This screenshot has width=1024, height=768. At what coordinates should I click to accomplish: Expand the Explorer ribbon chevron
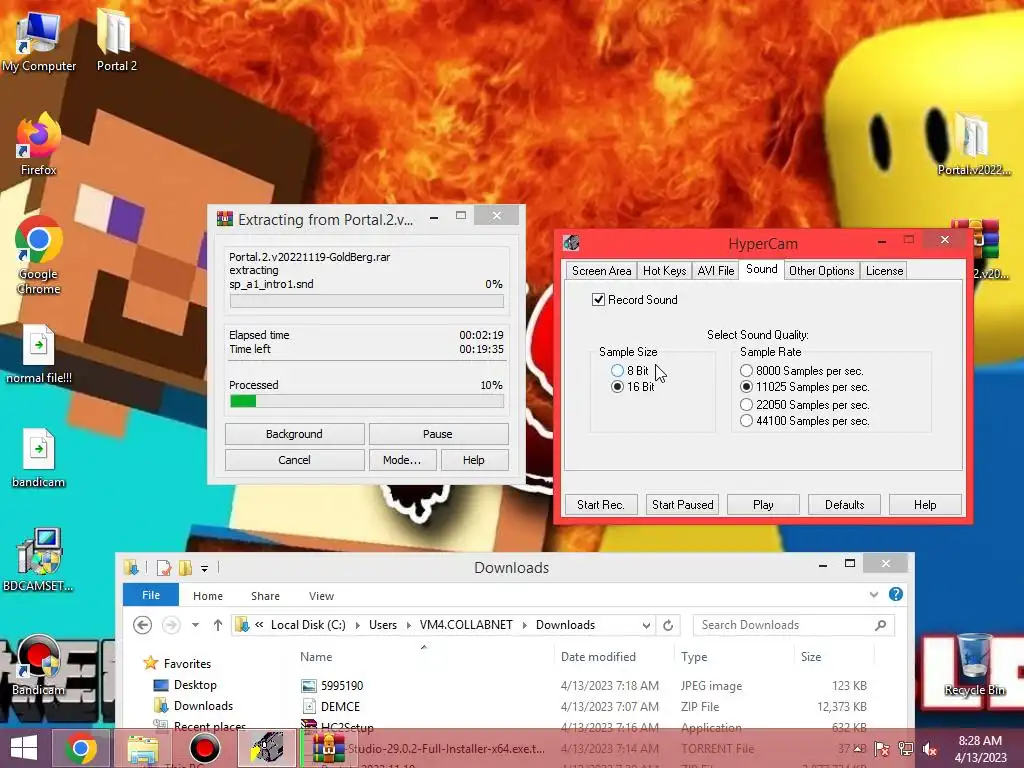coord(874,594)
